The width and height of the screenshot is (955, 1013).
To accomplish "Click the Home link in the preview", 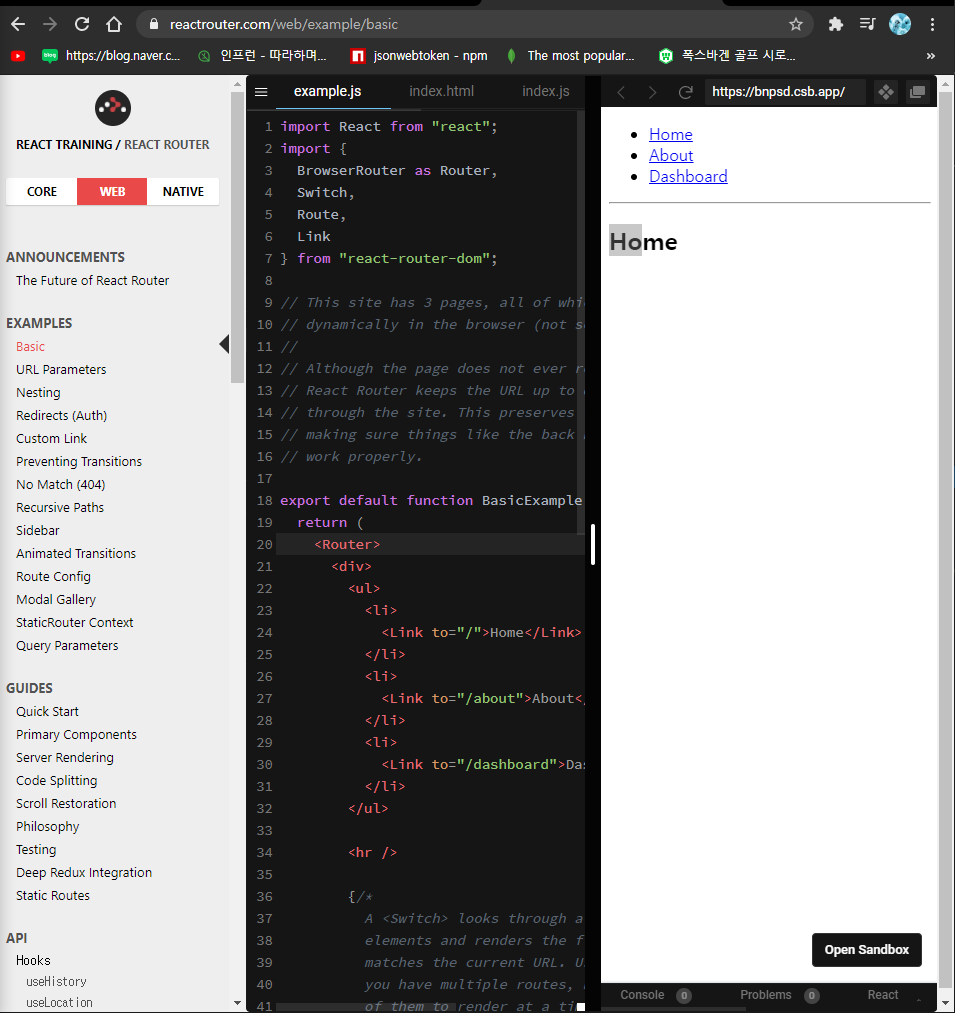I will [x=671, y=134].
